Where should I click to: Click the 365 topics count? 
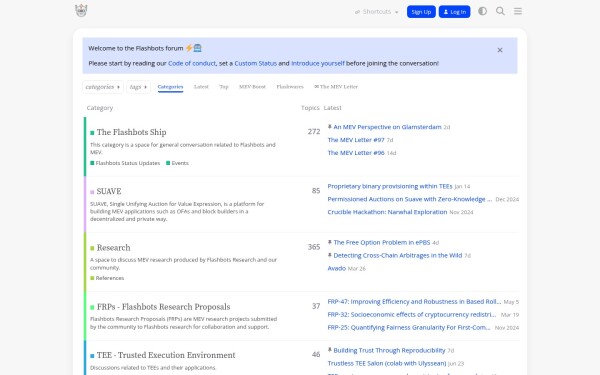[x=314, y=247]
